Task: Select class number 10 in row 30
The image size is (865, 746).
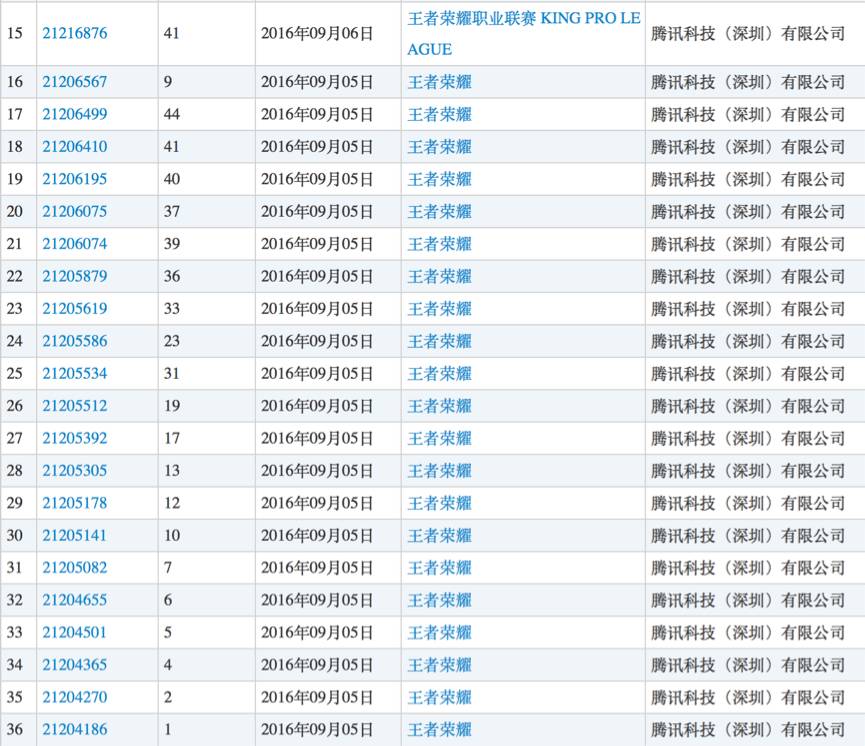Action: [172, 535]
